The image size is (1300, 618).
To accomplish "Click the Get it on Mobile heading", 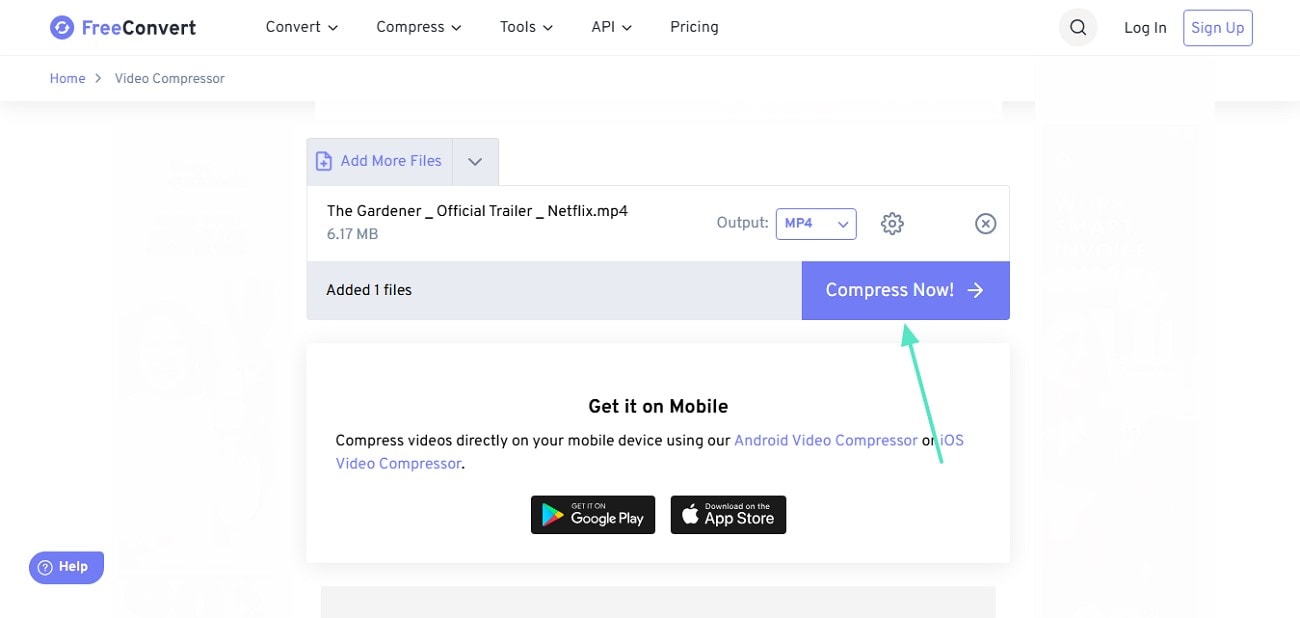I will click(658, 406).
